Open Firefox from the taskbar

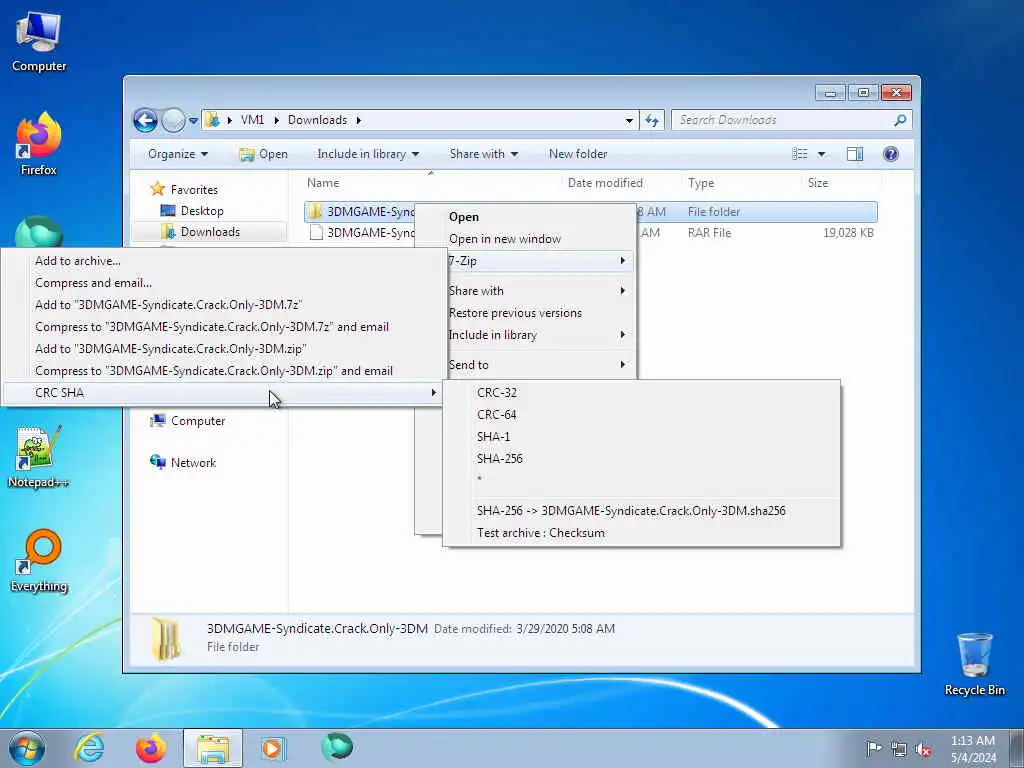click(151, 748)
